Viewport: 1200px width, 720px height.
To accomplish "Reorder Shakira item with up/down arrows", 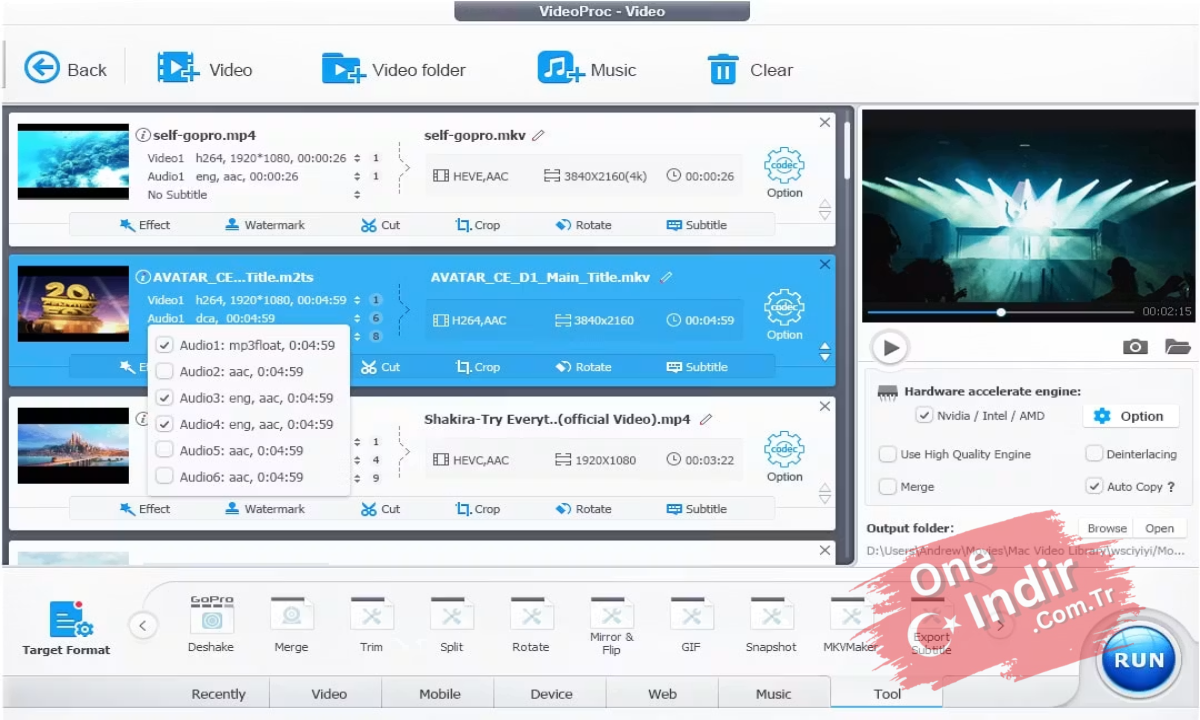I will coord(825,494).
